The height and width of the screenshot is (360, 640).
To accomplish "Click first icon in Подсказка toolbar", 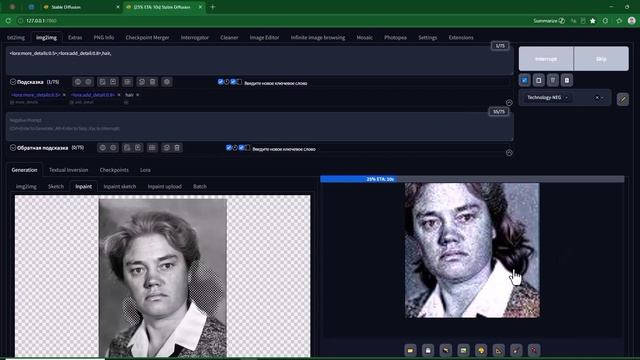I will coord(78,82).
